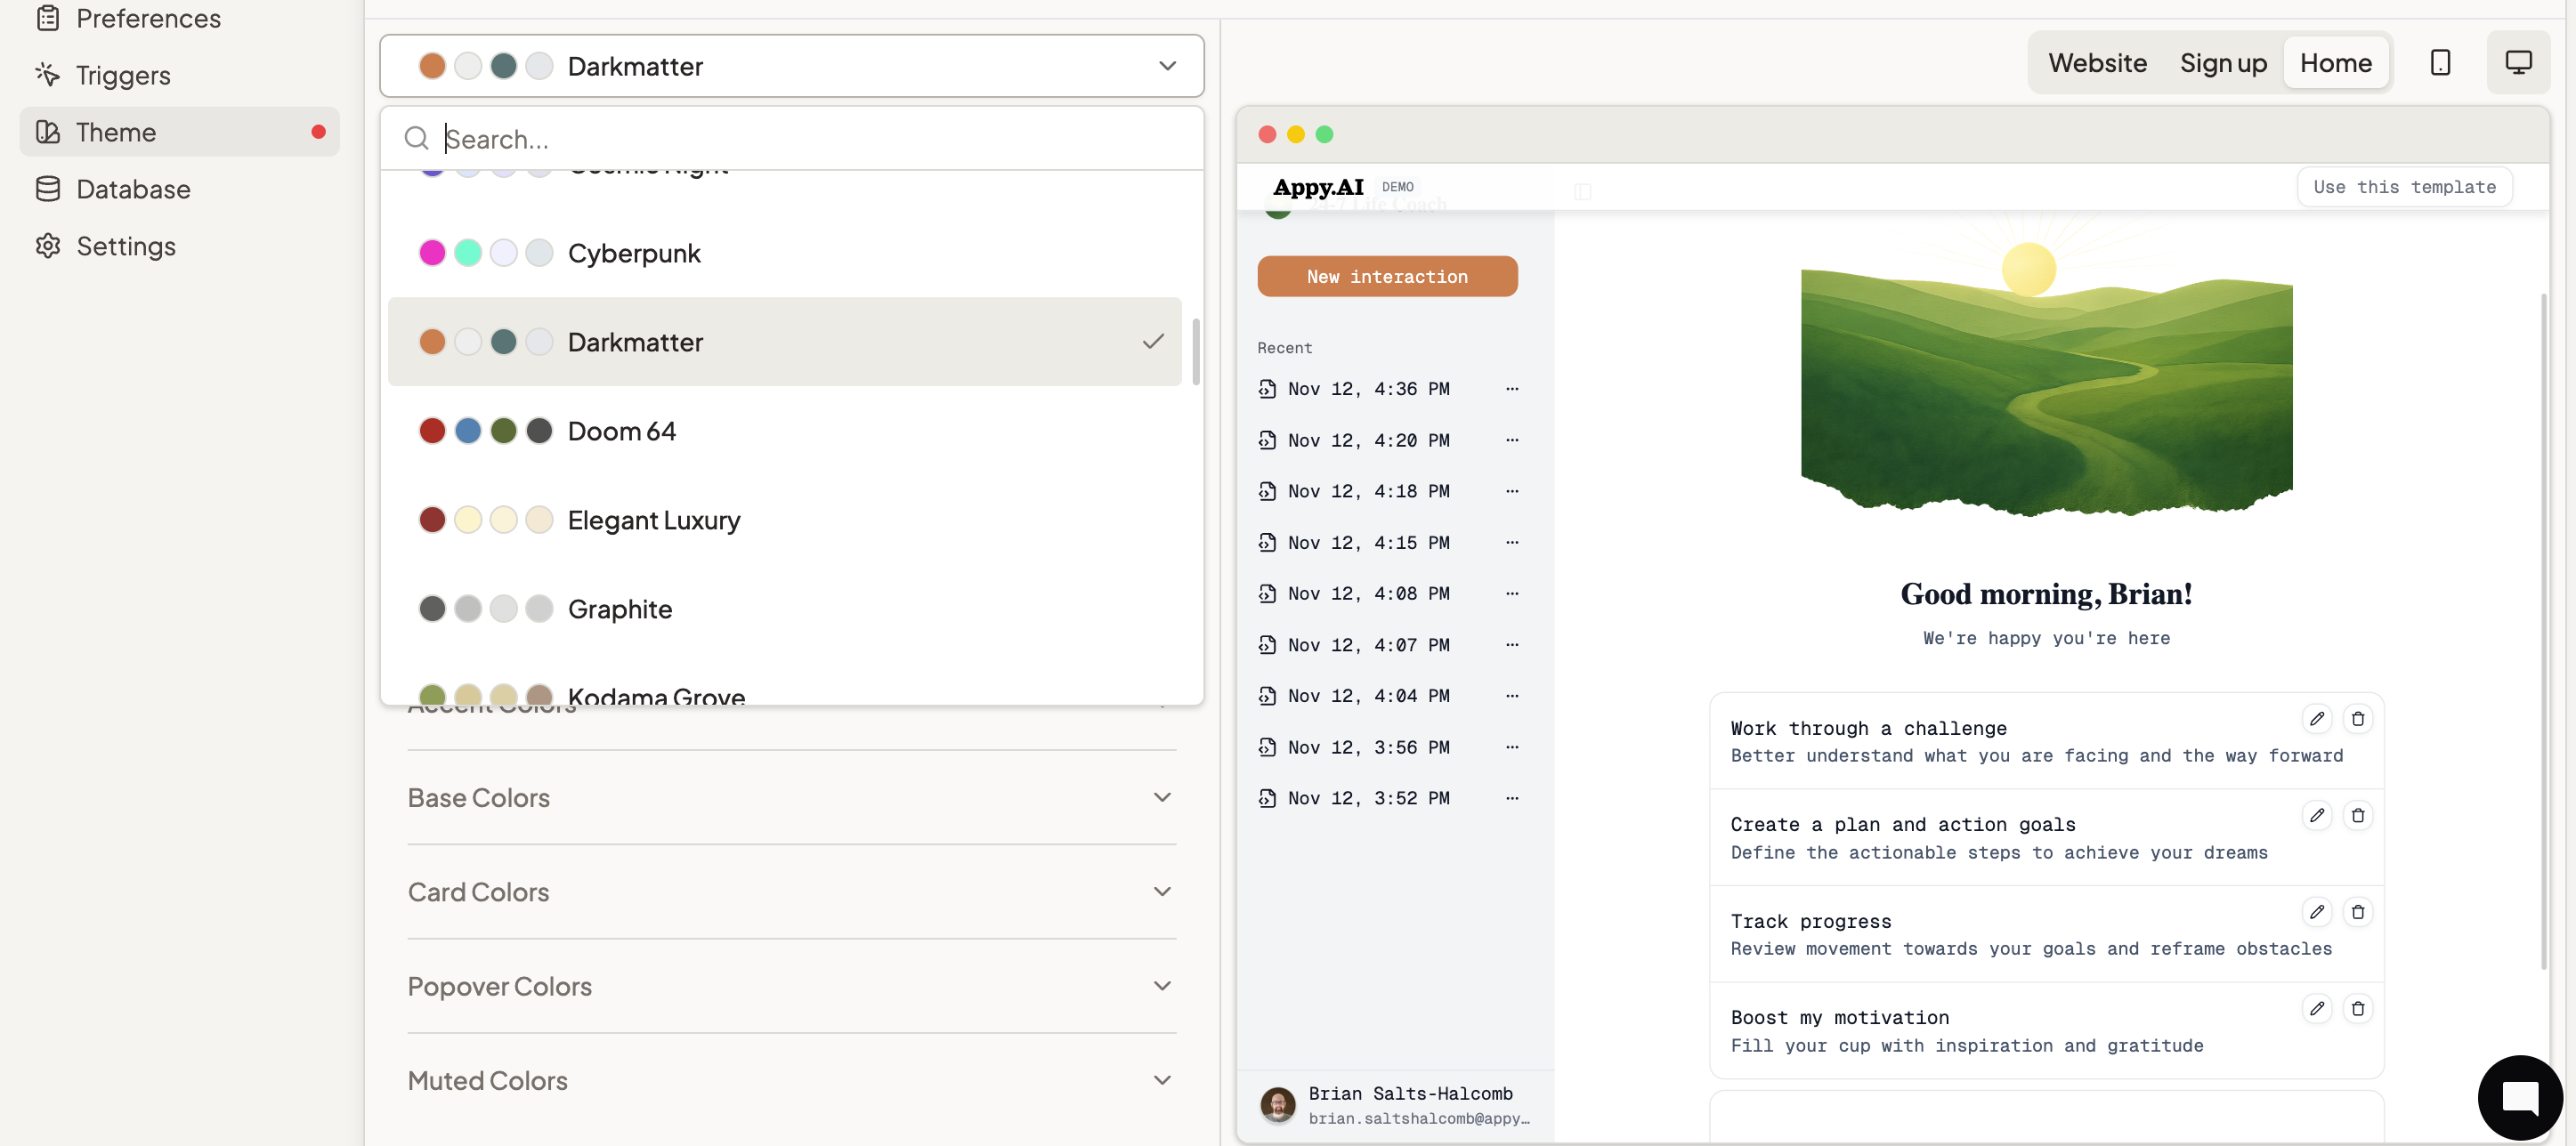Open options for Nov 12, 4:36 PM
The image size is (2576, 1146).
point(1511,388)
